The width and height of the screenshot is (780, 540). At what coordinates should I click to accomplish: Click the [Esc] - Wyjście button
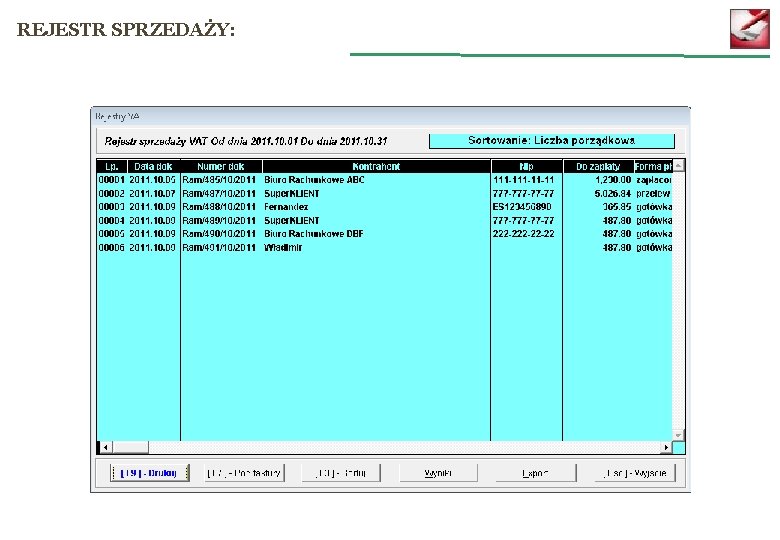635,473
